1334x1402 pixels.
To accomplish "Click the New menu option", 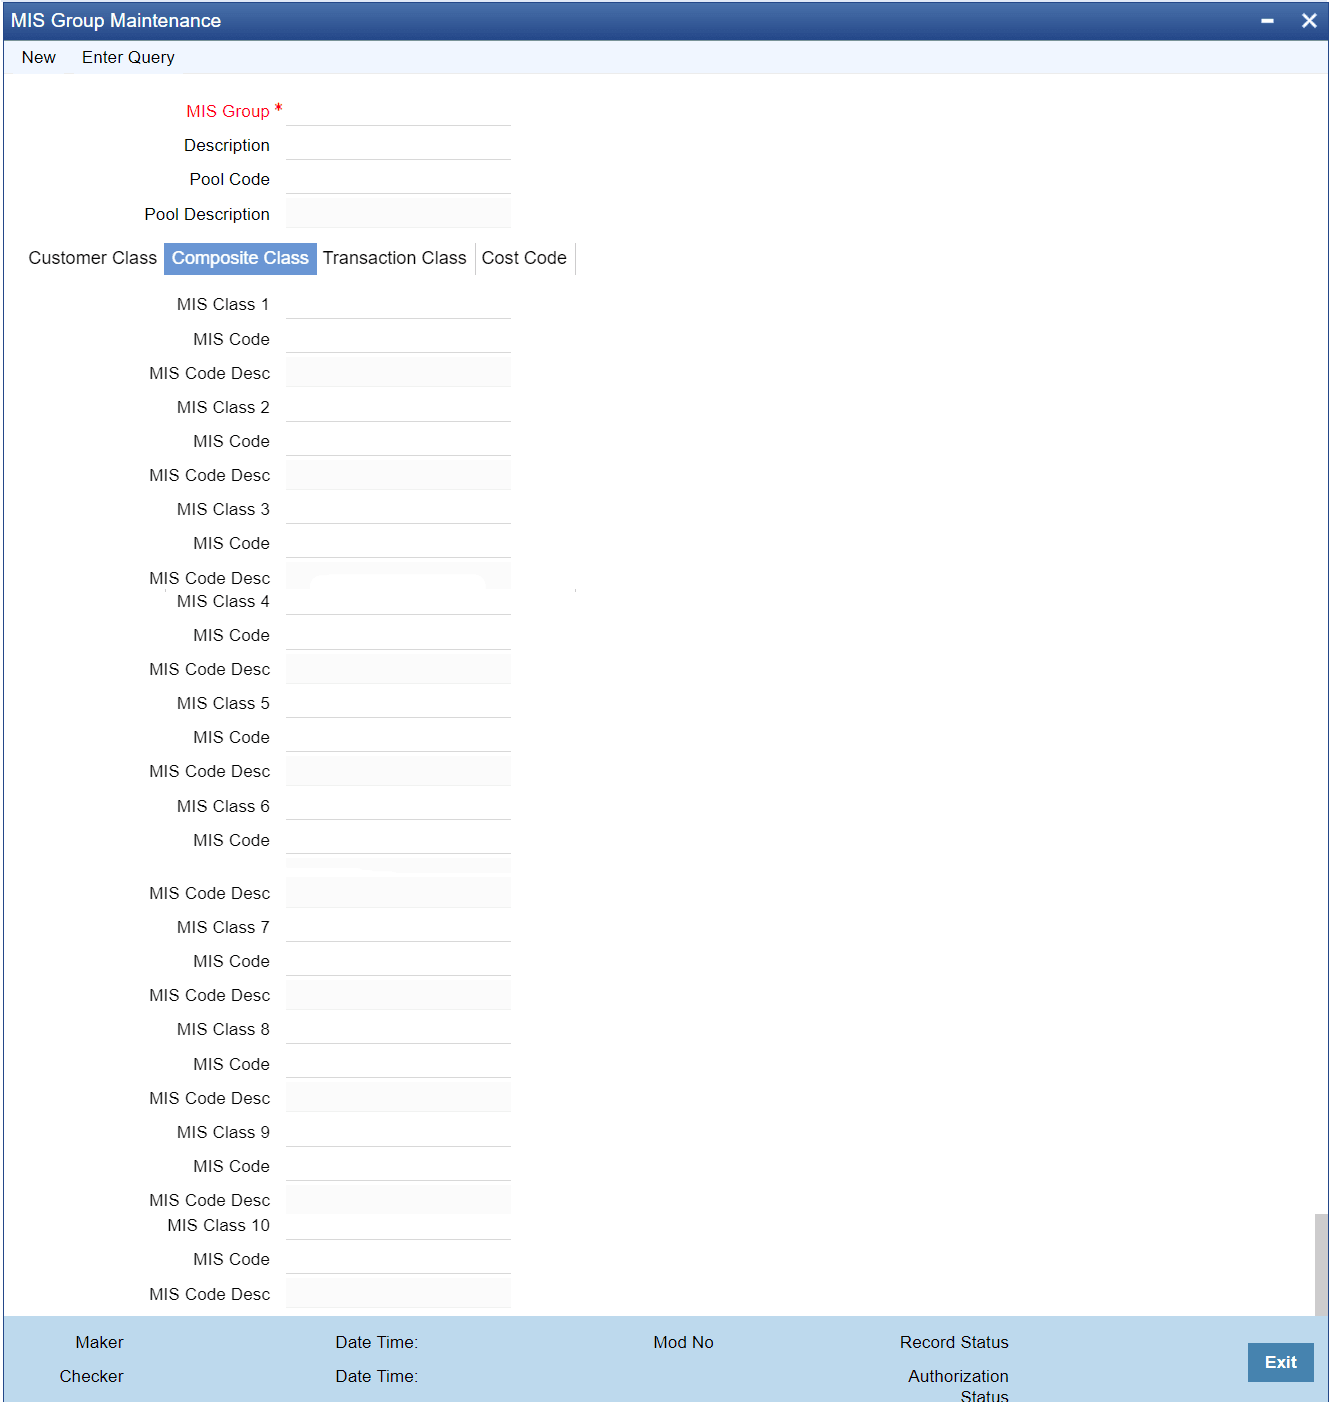I will point(39,57).
